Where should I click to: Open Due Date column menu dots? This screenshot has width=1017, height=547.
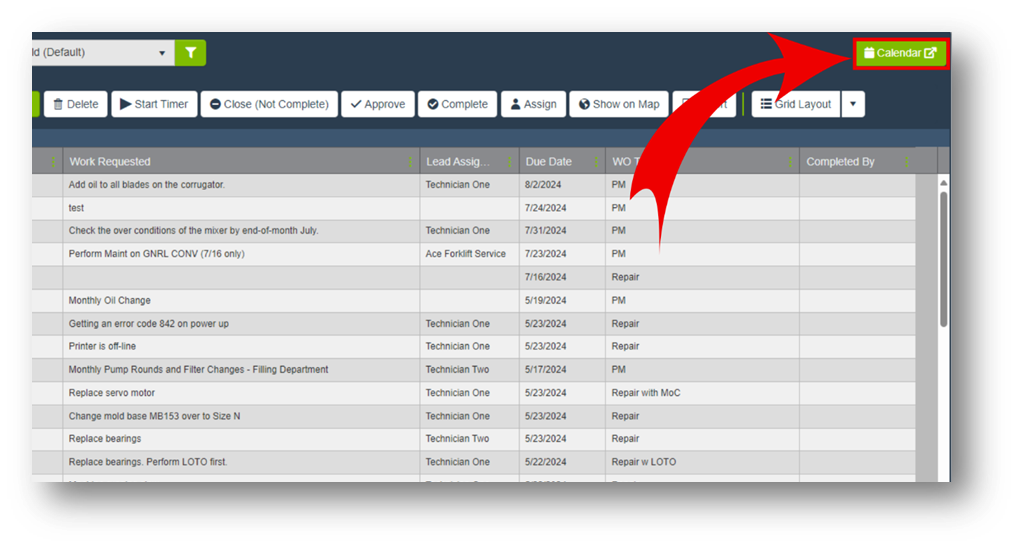596,162
